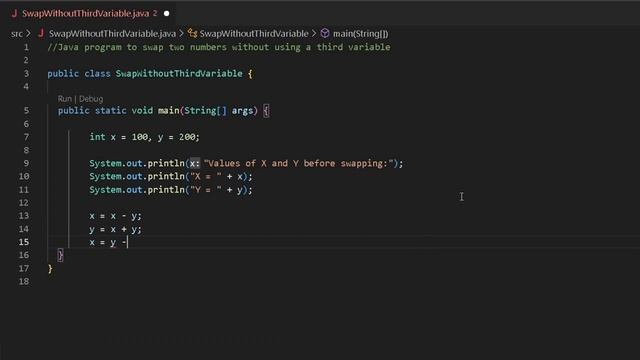
Task: Click the Debug CodeLens link above main
Action: coord(91,99)
